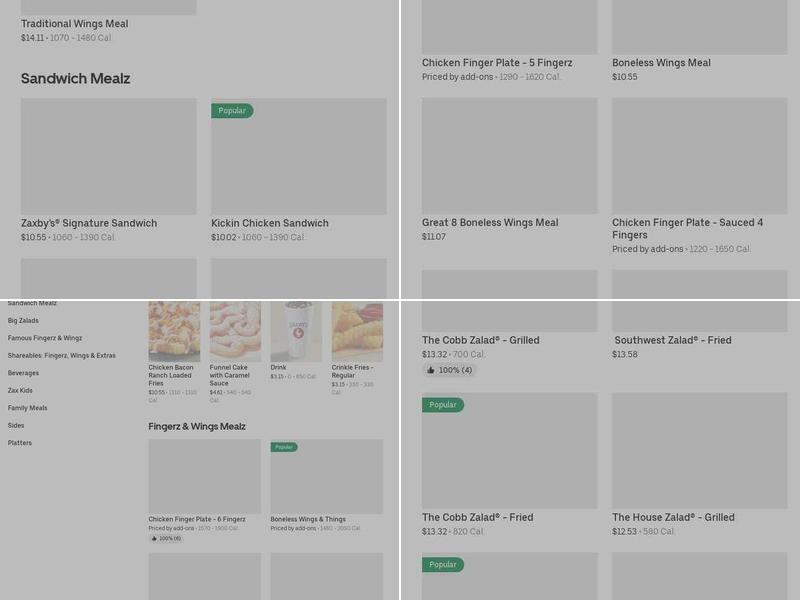The height and width of the screenshot is (600, 800).
Task: Click thumbs-up rating under Chicken Finger Plate 6 Fingerz
Action: tap(166, 538)
